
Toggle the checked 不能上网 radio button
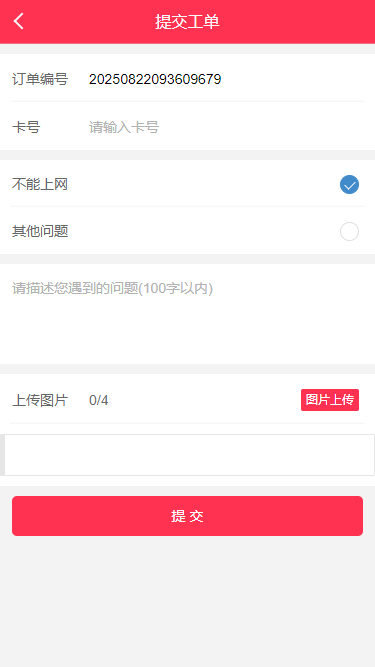[349, 185]
